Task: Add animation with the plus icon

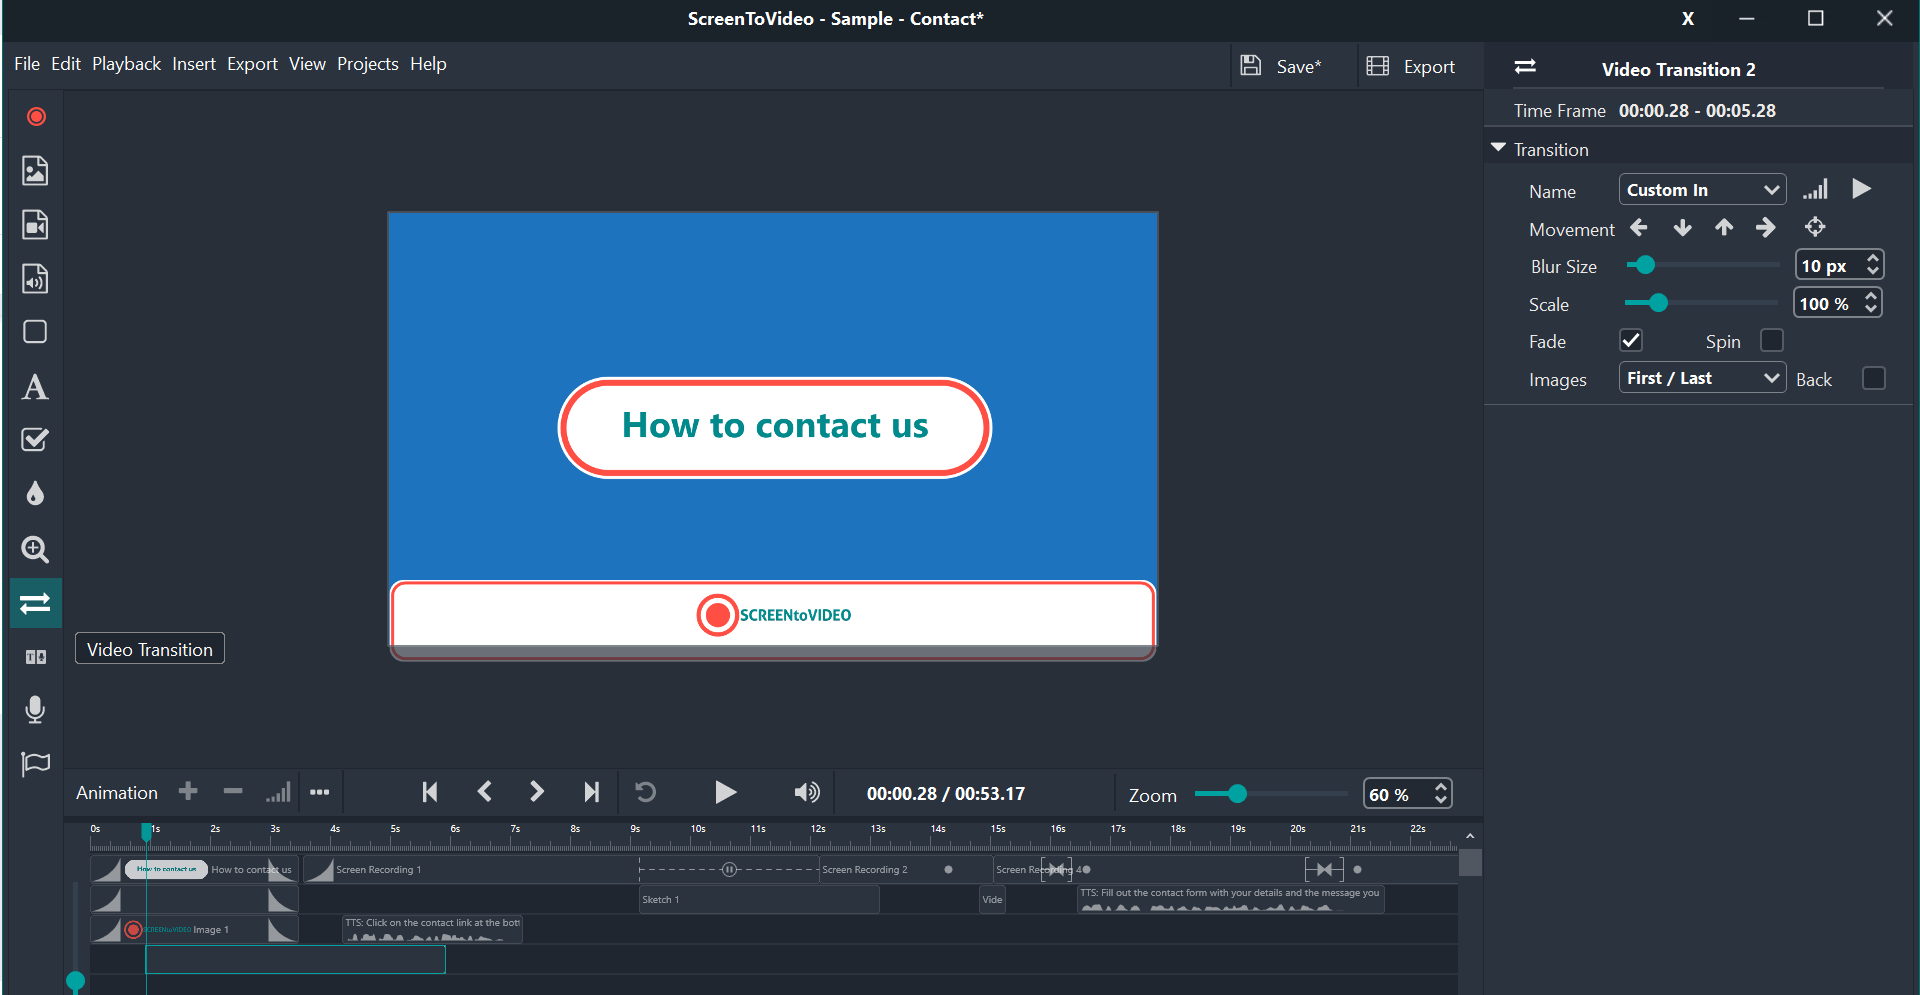Action: coord(188,792)
